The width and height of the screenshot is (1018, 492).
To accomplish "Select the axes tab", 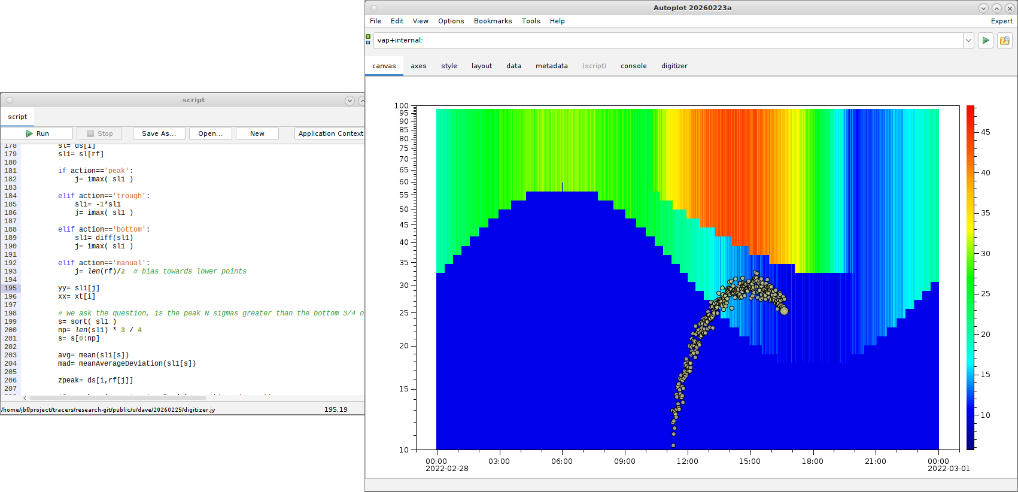I will tap(418, 66).
